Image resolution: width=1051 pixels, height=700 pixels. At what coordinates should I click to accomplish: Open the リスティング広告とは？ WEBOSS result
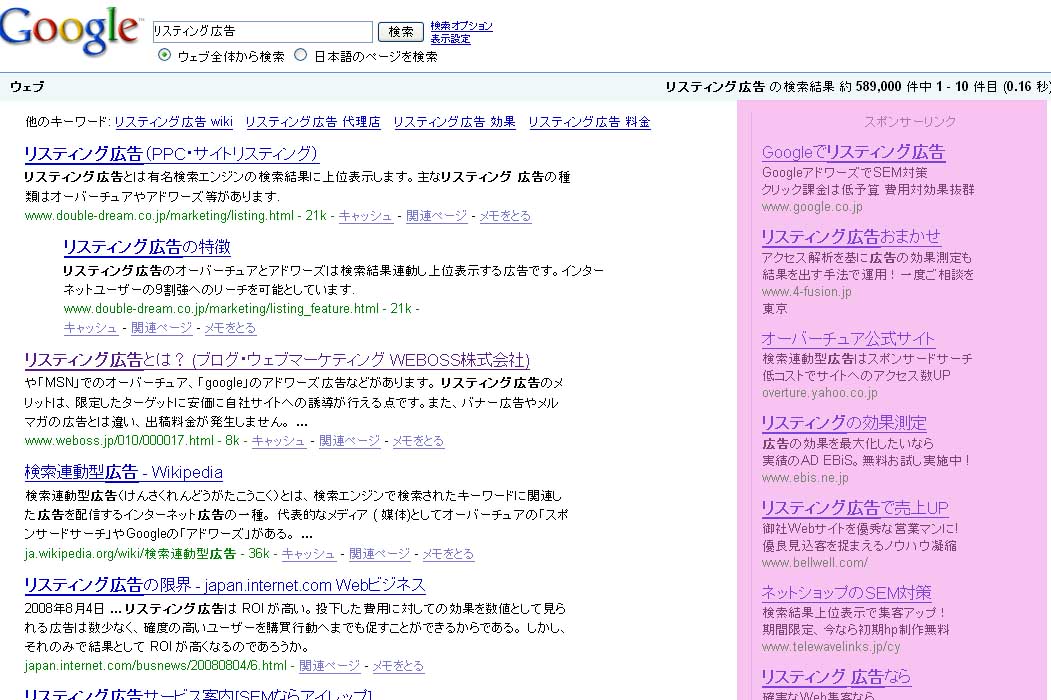click(277, 360)
